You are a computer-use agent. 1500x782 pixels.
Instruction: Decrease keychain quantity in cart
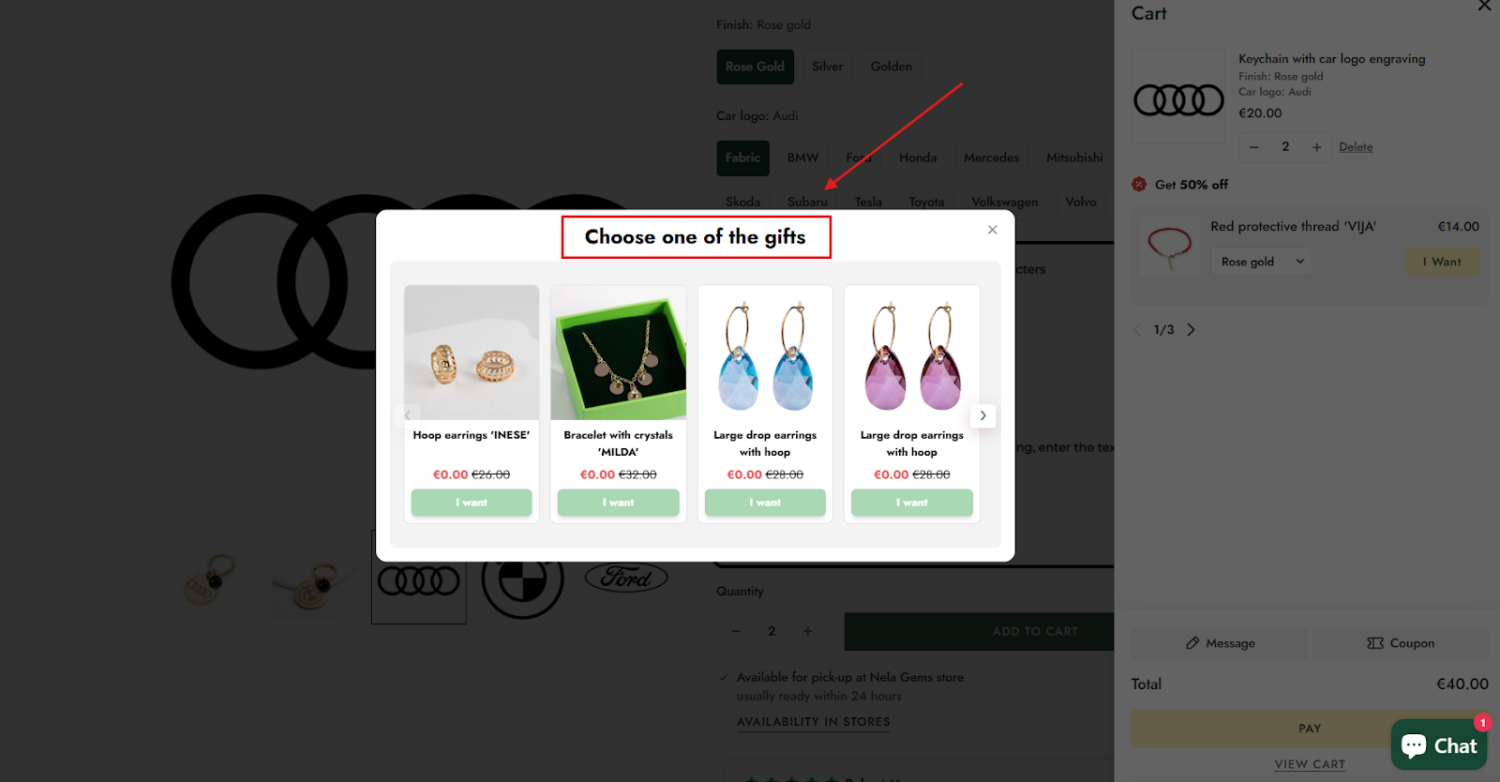tap(1254, 147)
